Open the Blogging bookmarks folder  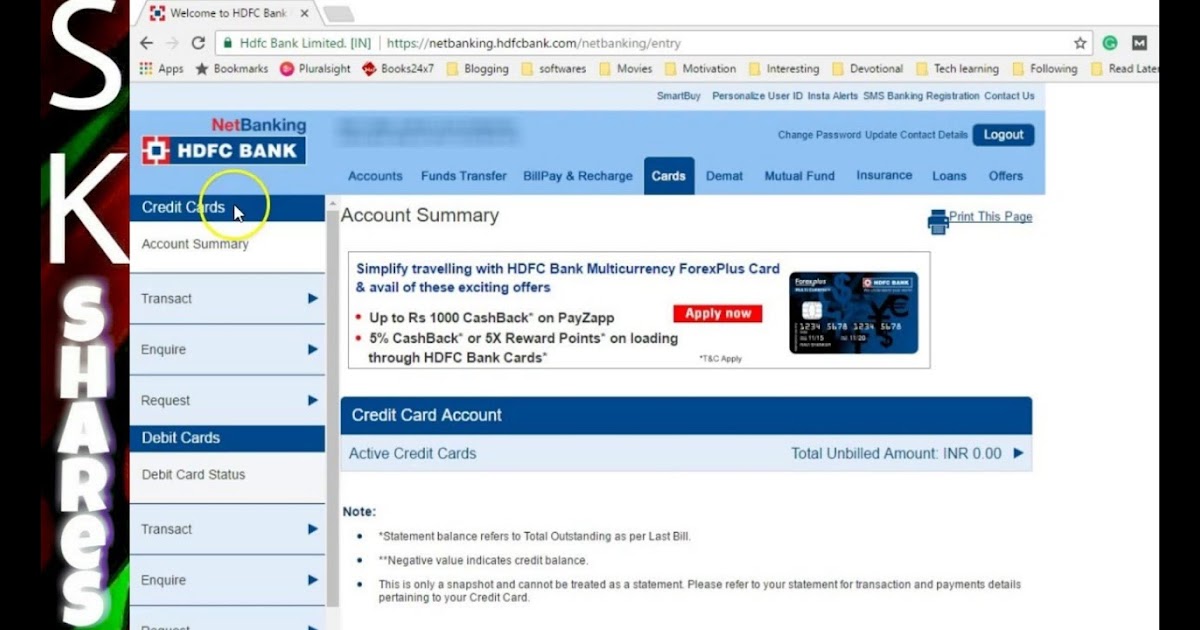click(477, 69)
